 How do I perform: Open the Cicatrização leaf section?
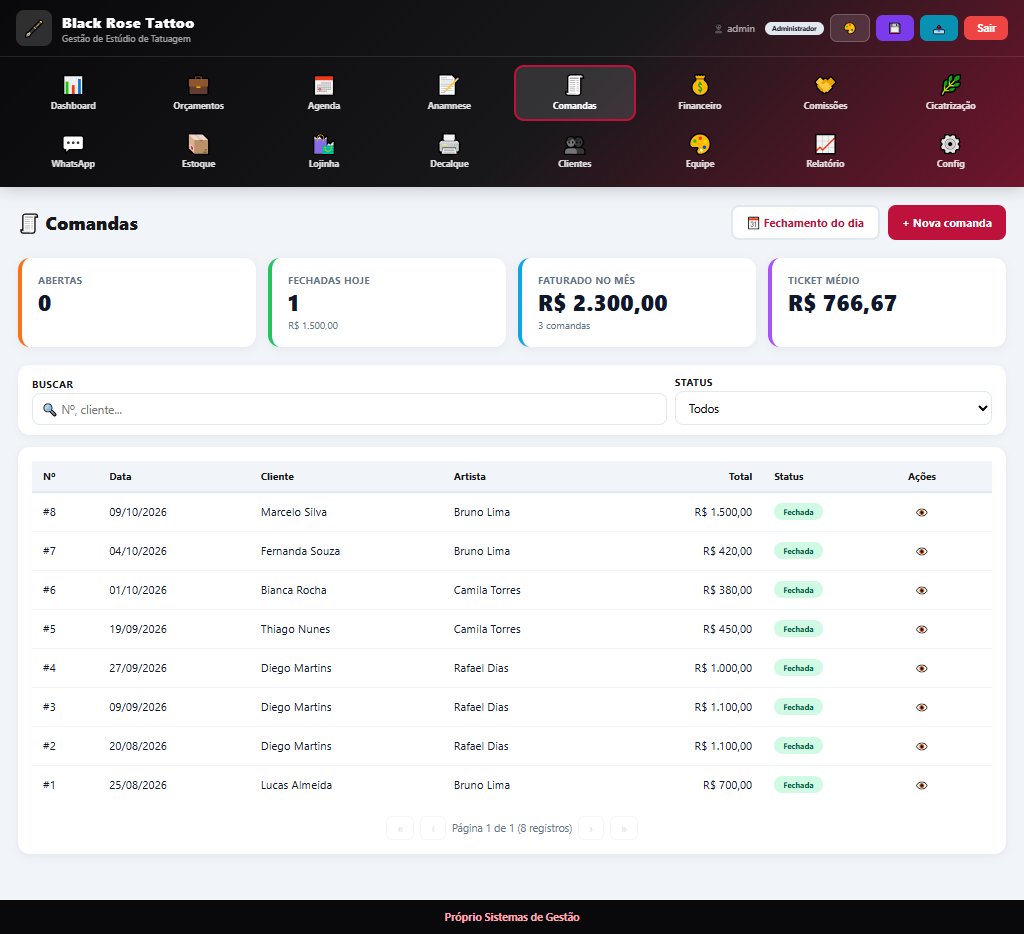point(951,93)
